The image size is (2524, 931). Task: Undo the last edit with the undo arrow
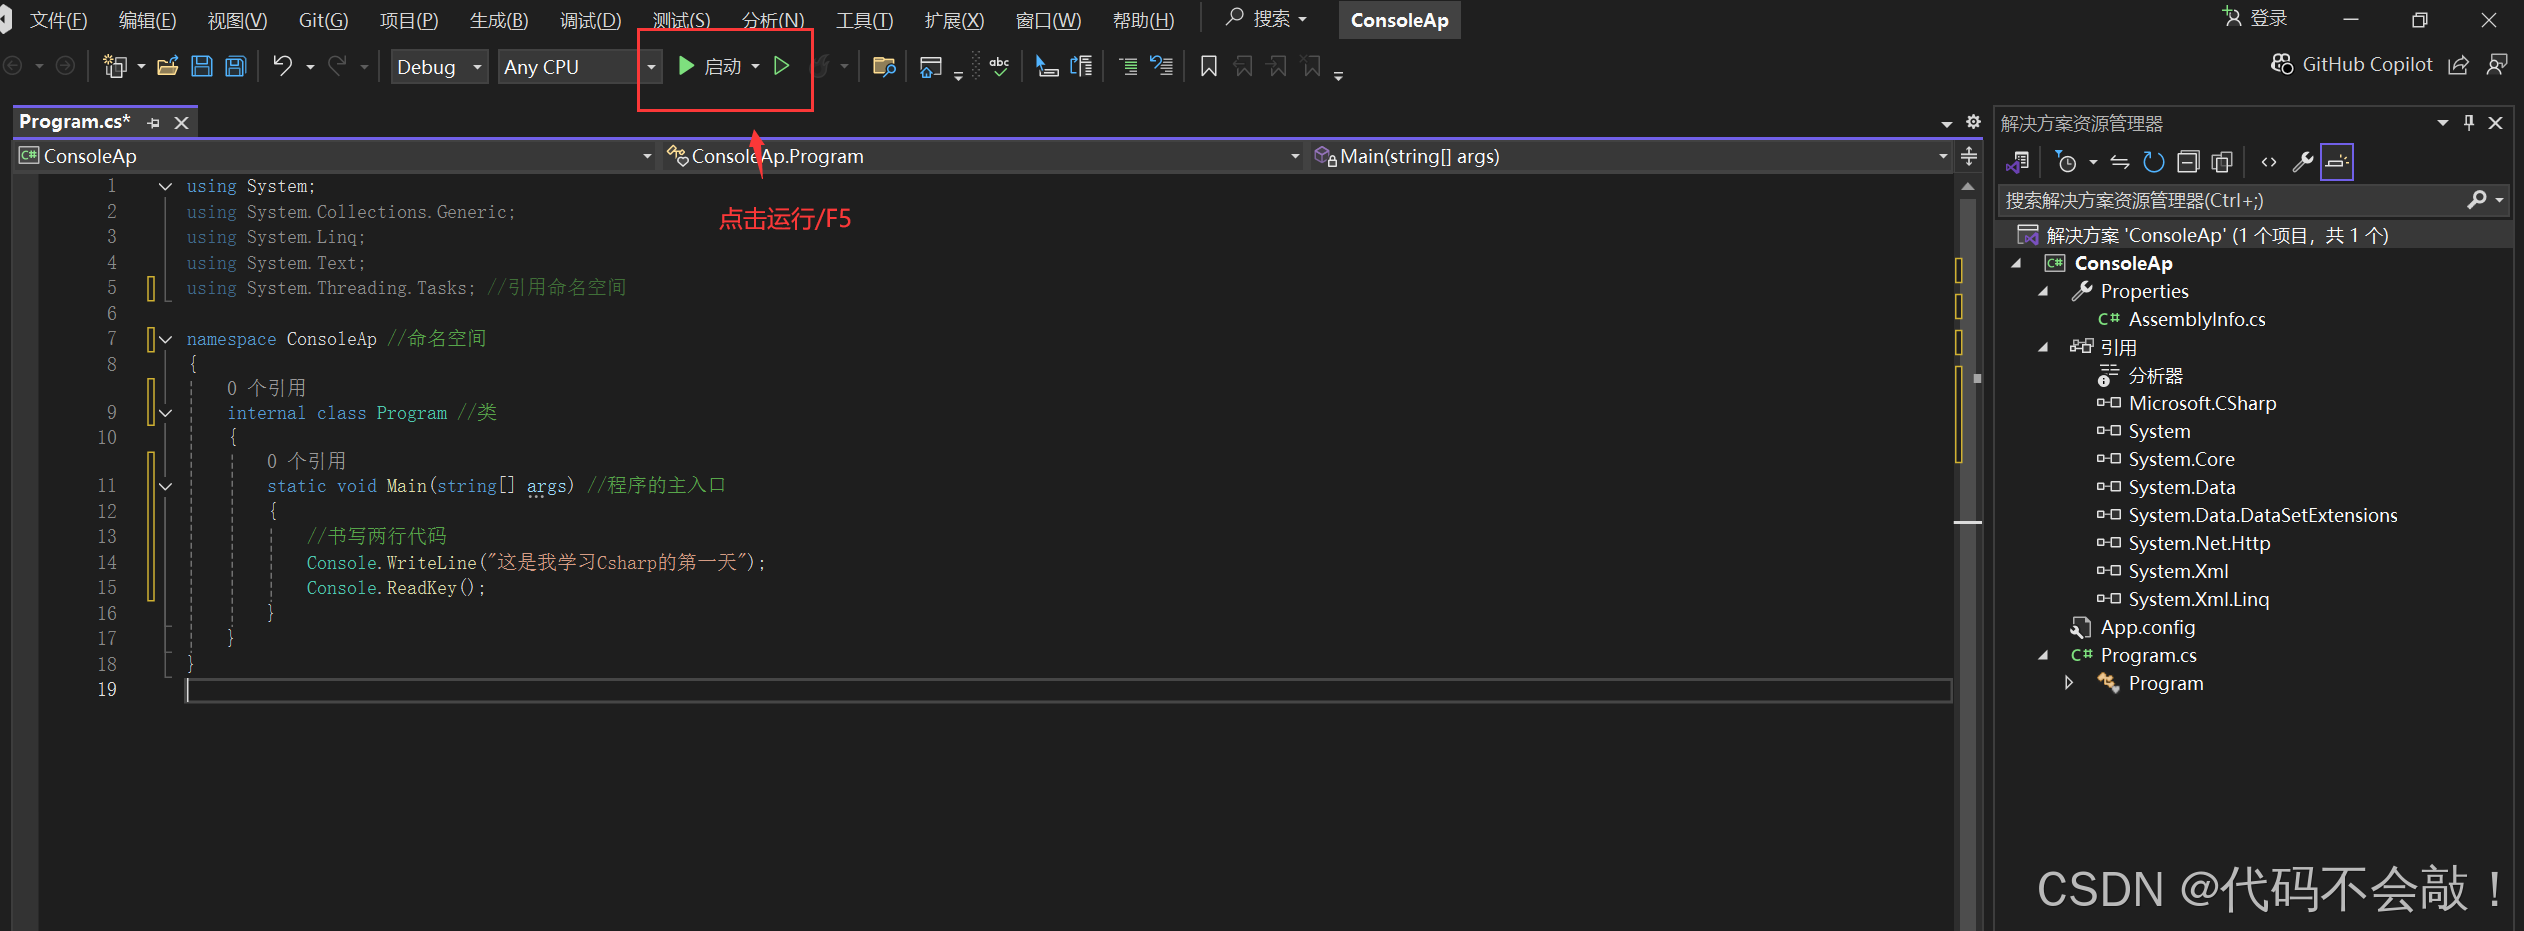click(x=283, y=66)
